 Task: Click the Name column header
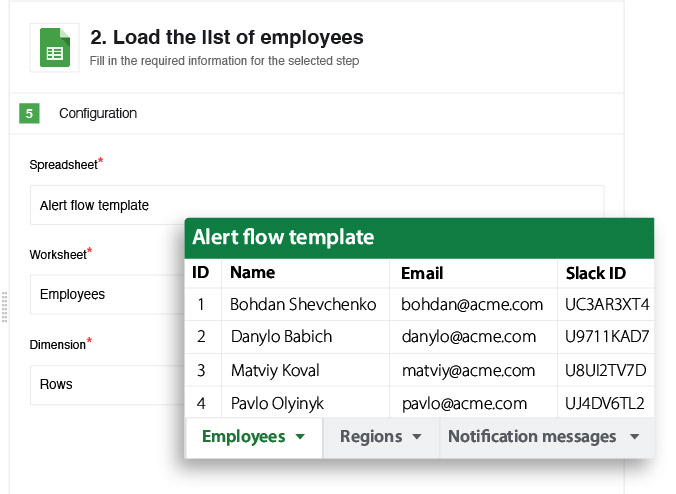[x=305, y=273]
